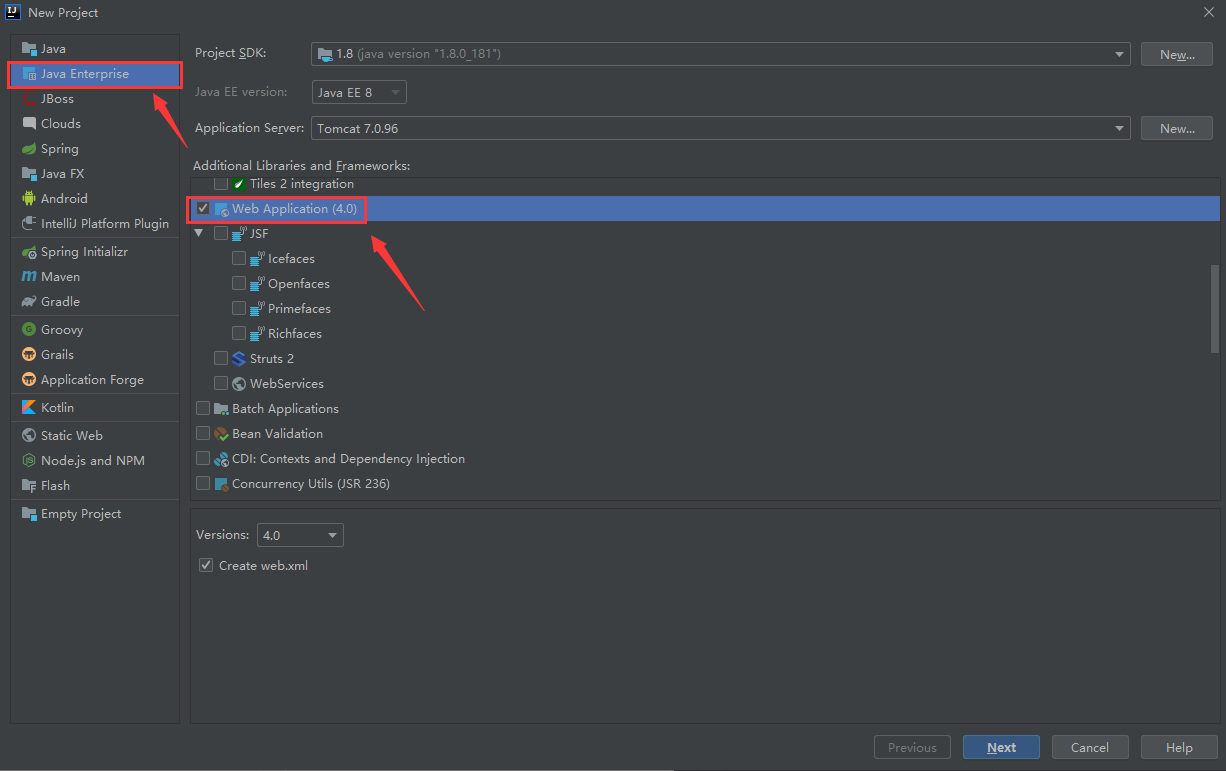Tick the Icefaces checkbox

tap(239, 259)
